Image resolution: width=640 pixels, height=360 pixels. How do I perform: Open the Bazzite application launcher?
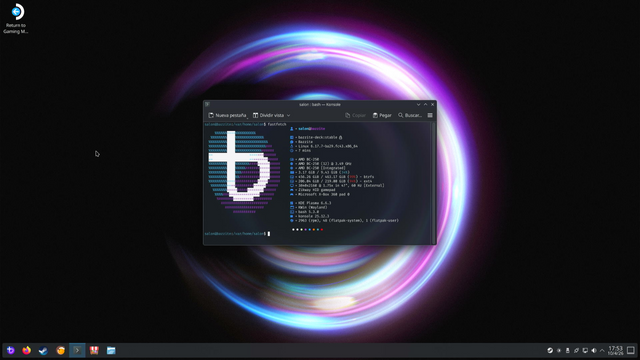10,350
